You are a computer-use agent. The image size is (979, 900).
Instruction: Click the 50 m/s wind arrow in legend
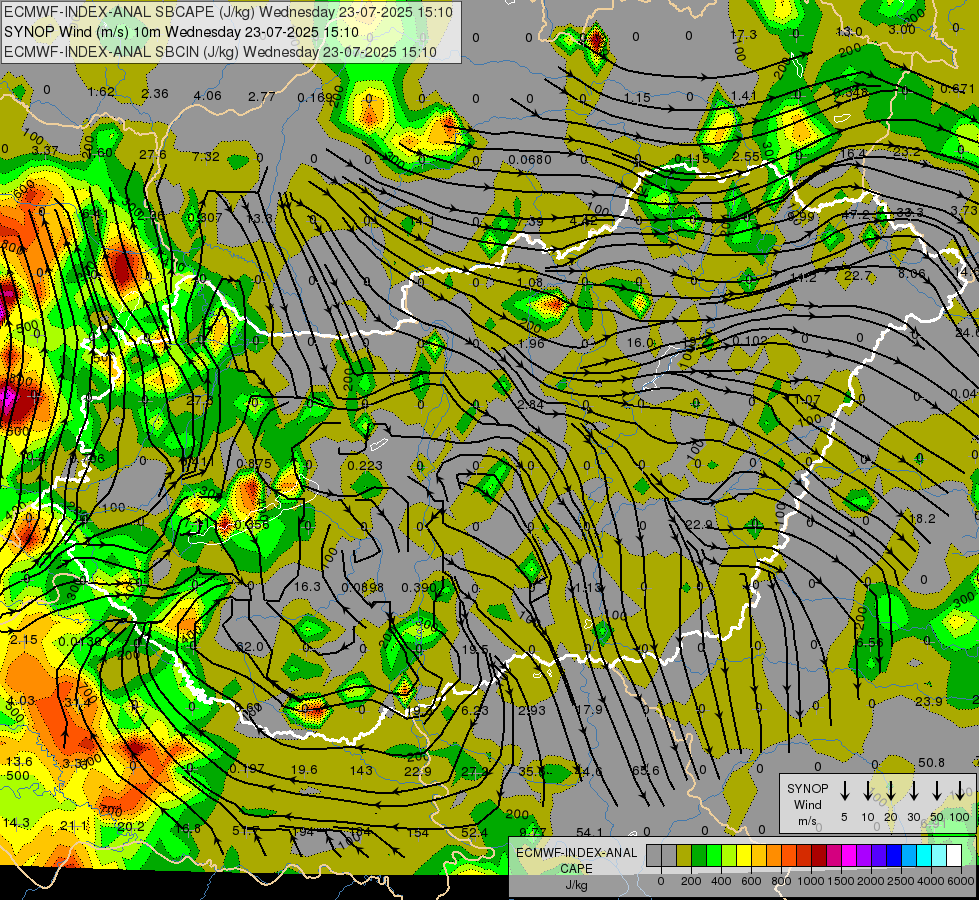pos(937,790)
